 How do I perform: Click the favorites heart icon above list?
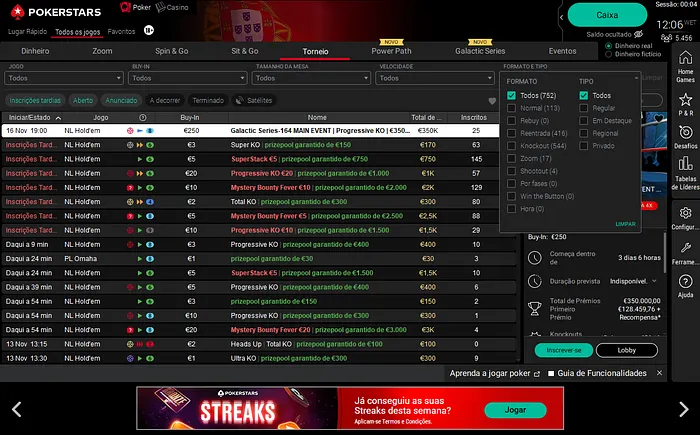pos(492,101)
